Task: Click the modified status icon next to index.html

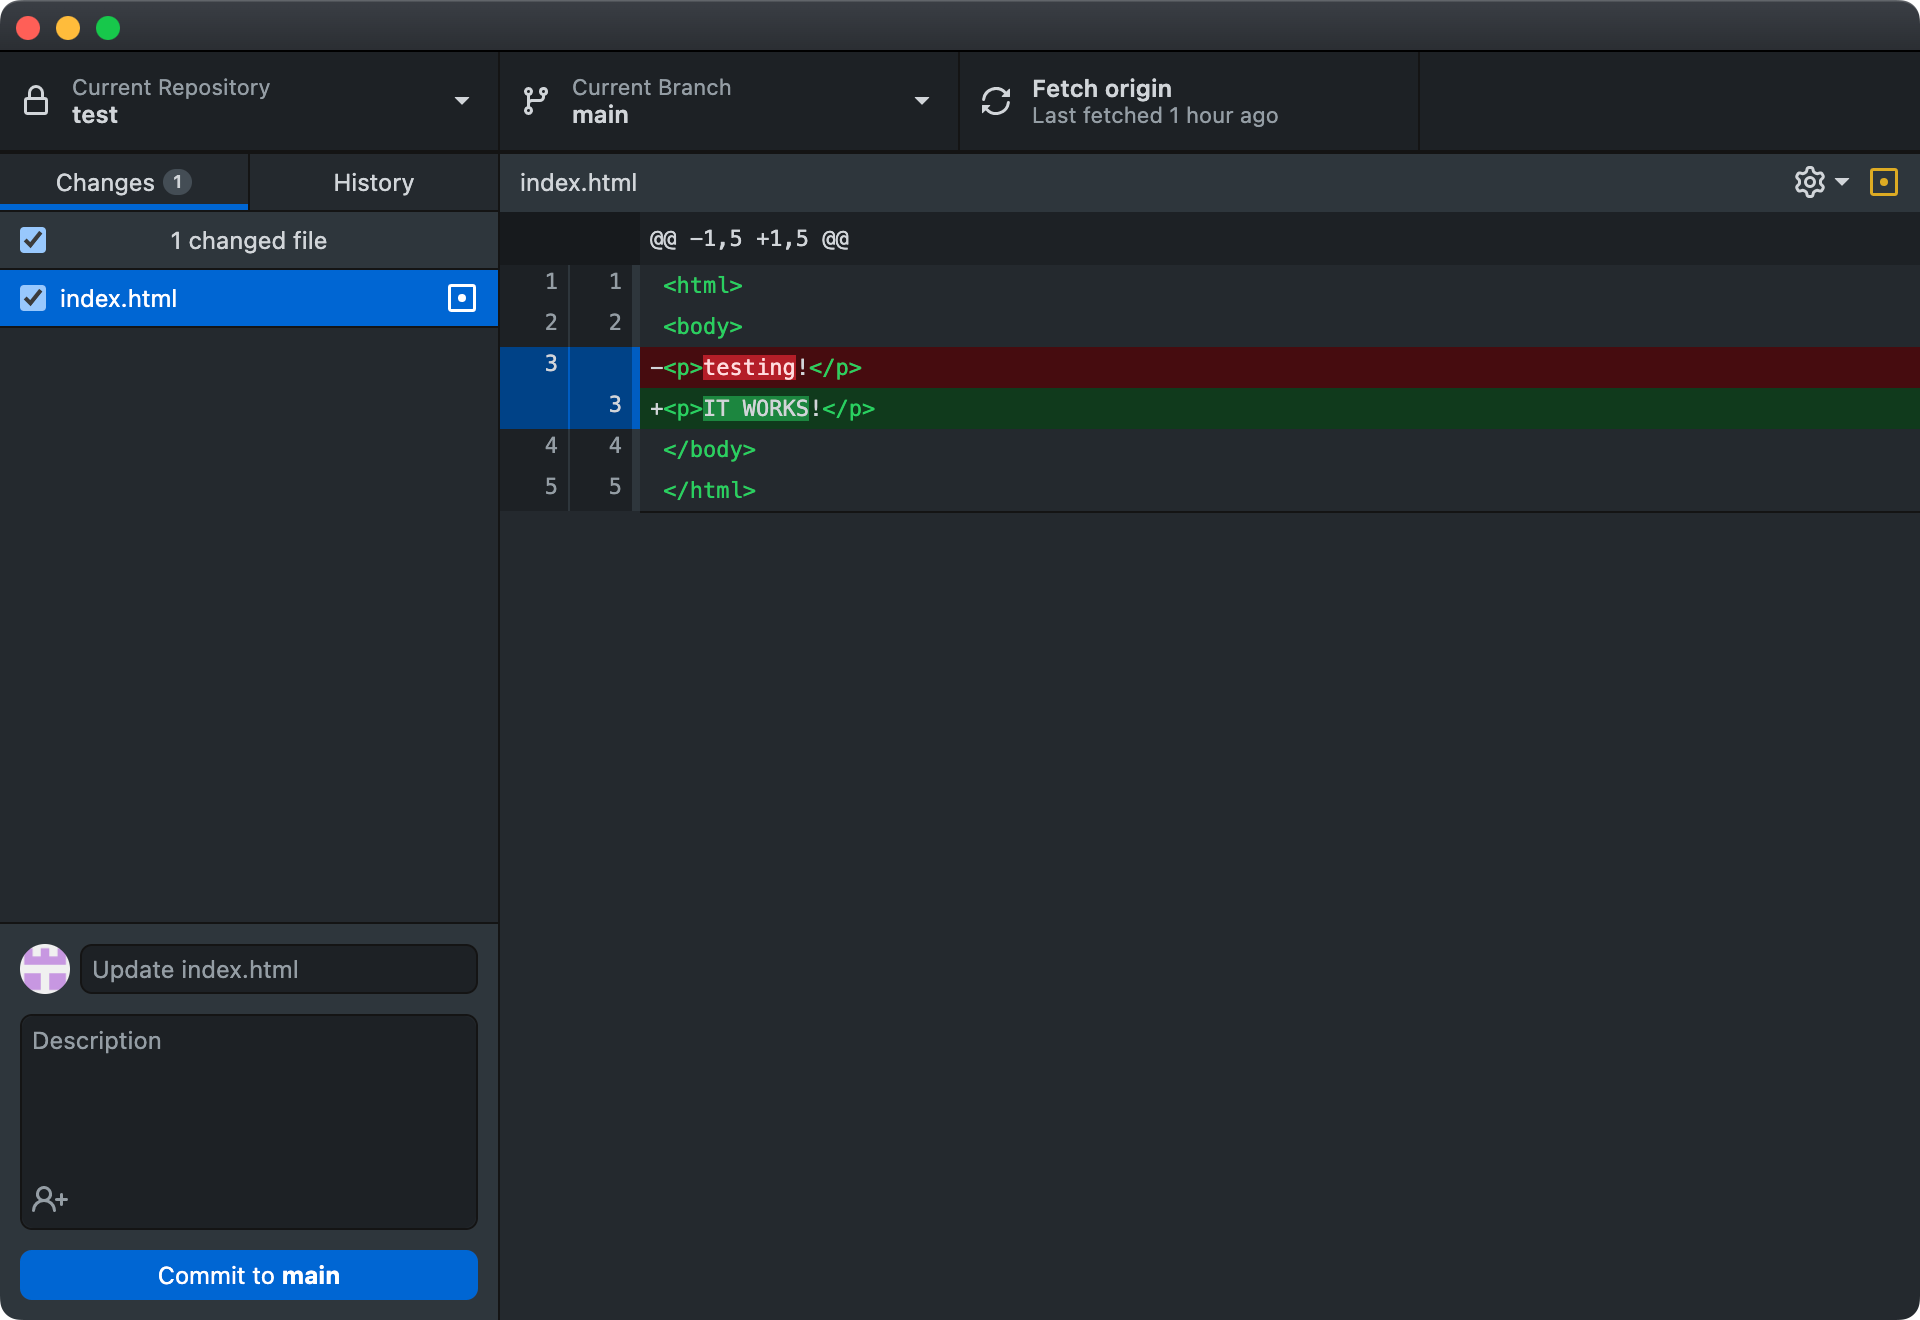Action: tap(461, 298)
